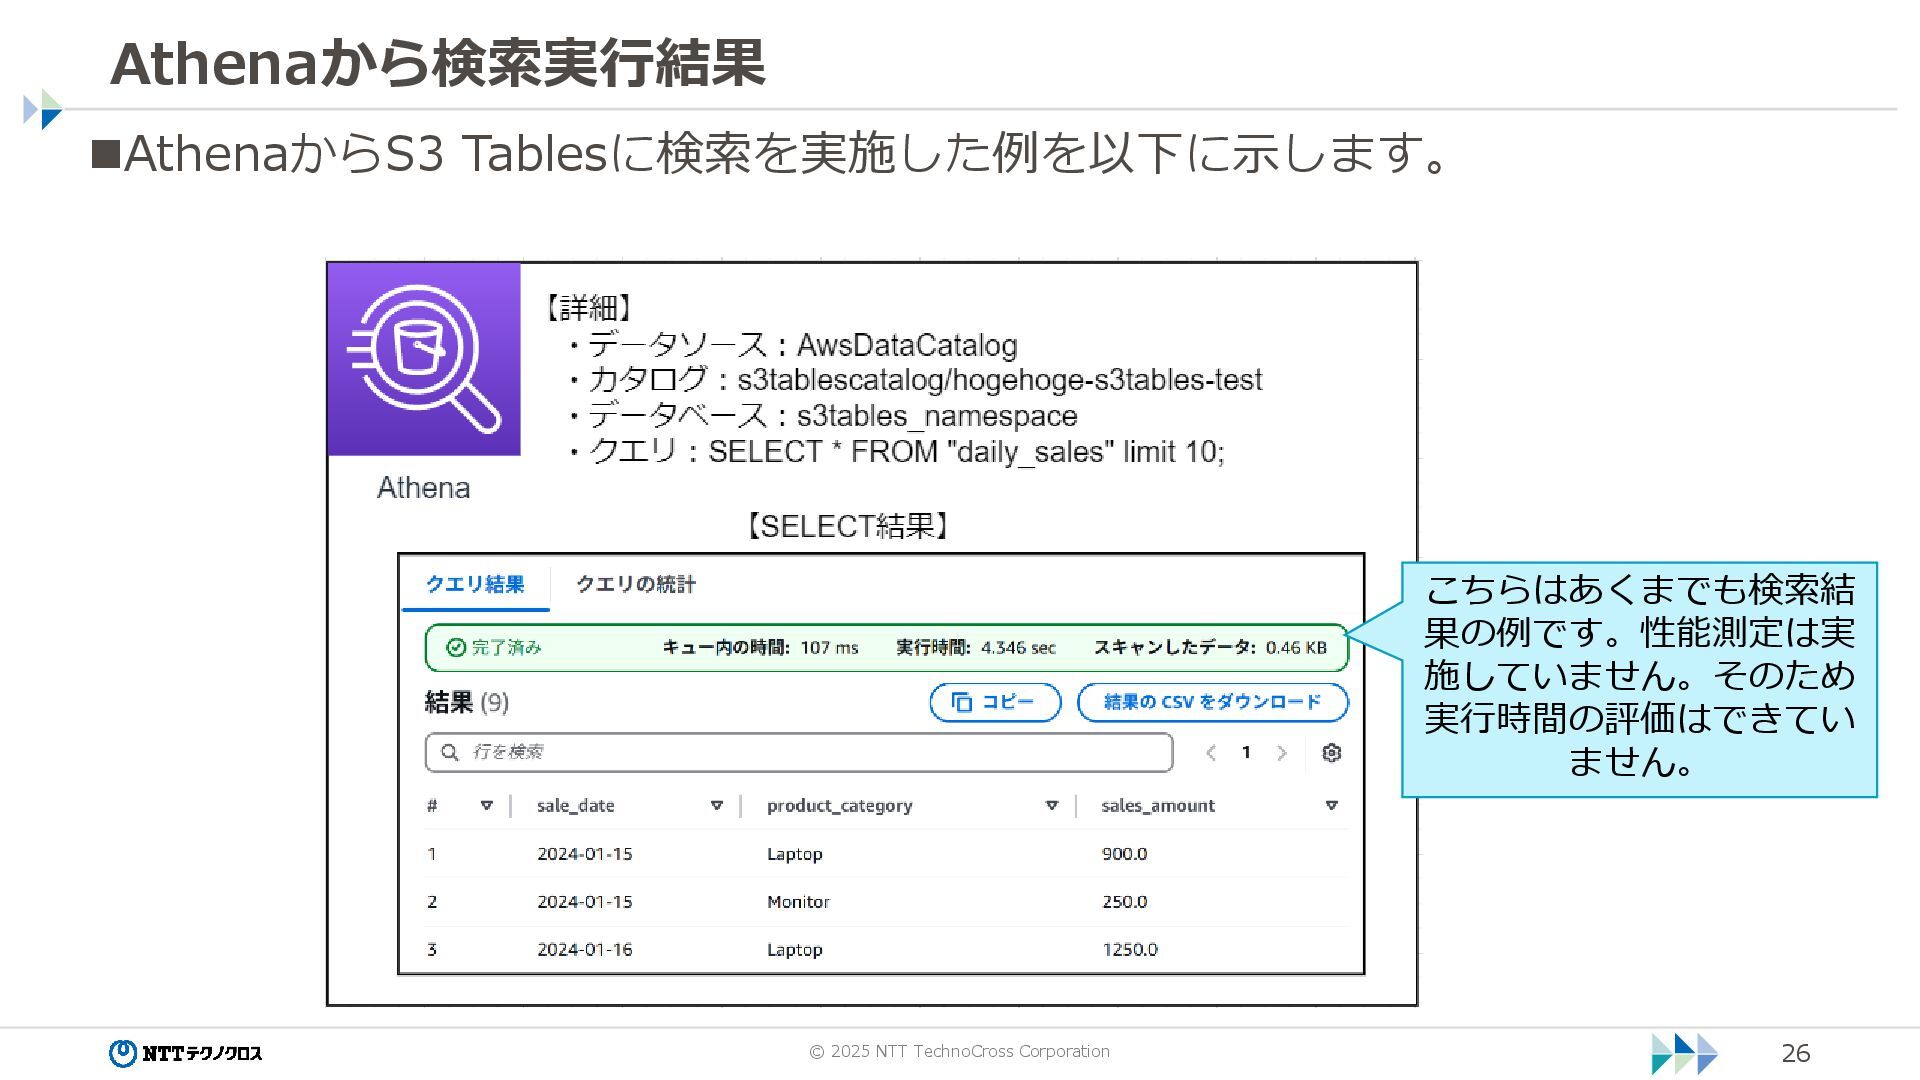Click the 【詳細】 heading

pyautogui.click(x=590, y=307)
